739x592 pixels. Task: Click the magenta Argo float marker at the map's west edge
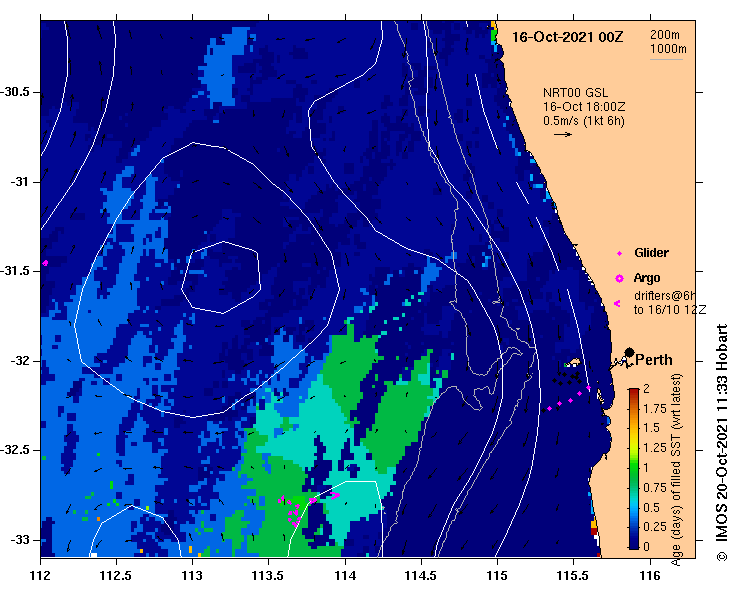(x=45, y=263)
